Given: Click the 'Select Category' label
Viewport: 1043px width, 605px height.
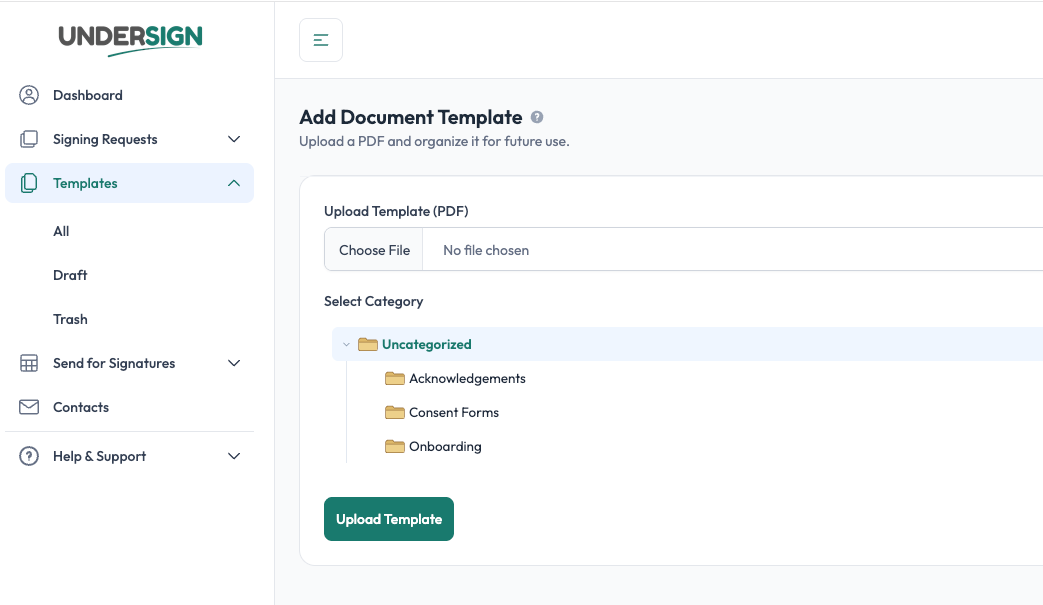Looking at the screenshot, I should click(x=373, y=302).
